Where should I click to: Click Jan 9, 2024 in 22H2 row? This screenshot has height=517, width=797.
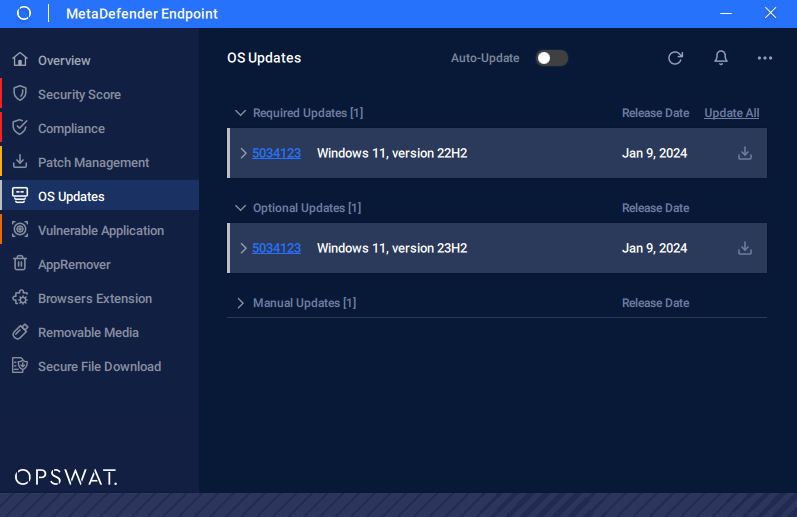655,153
